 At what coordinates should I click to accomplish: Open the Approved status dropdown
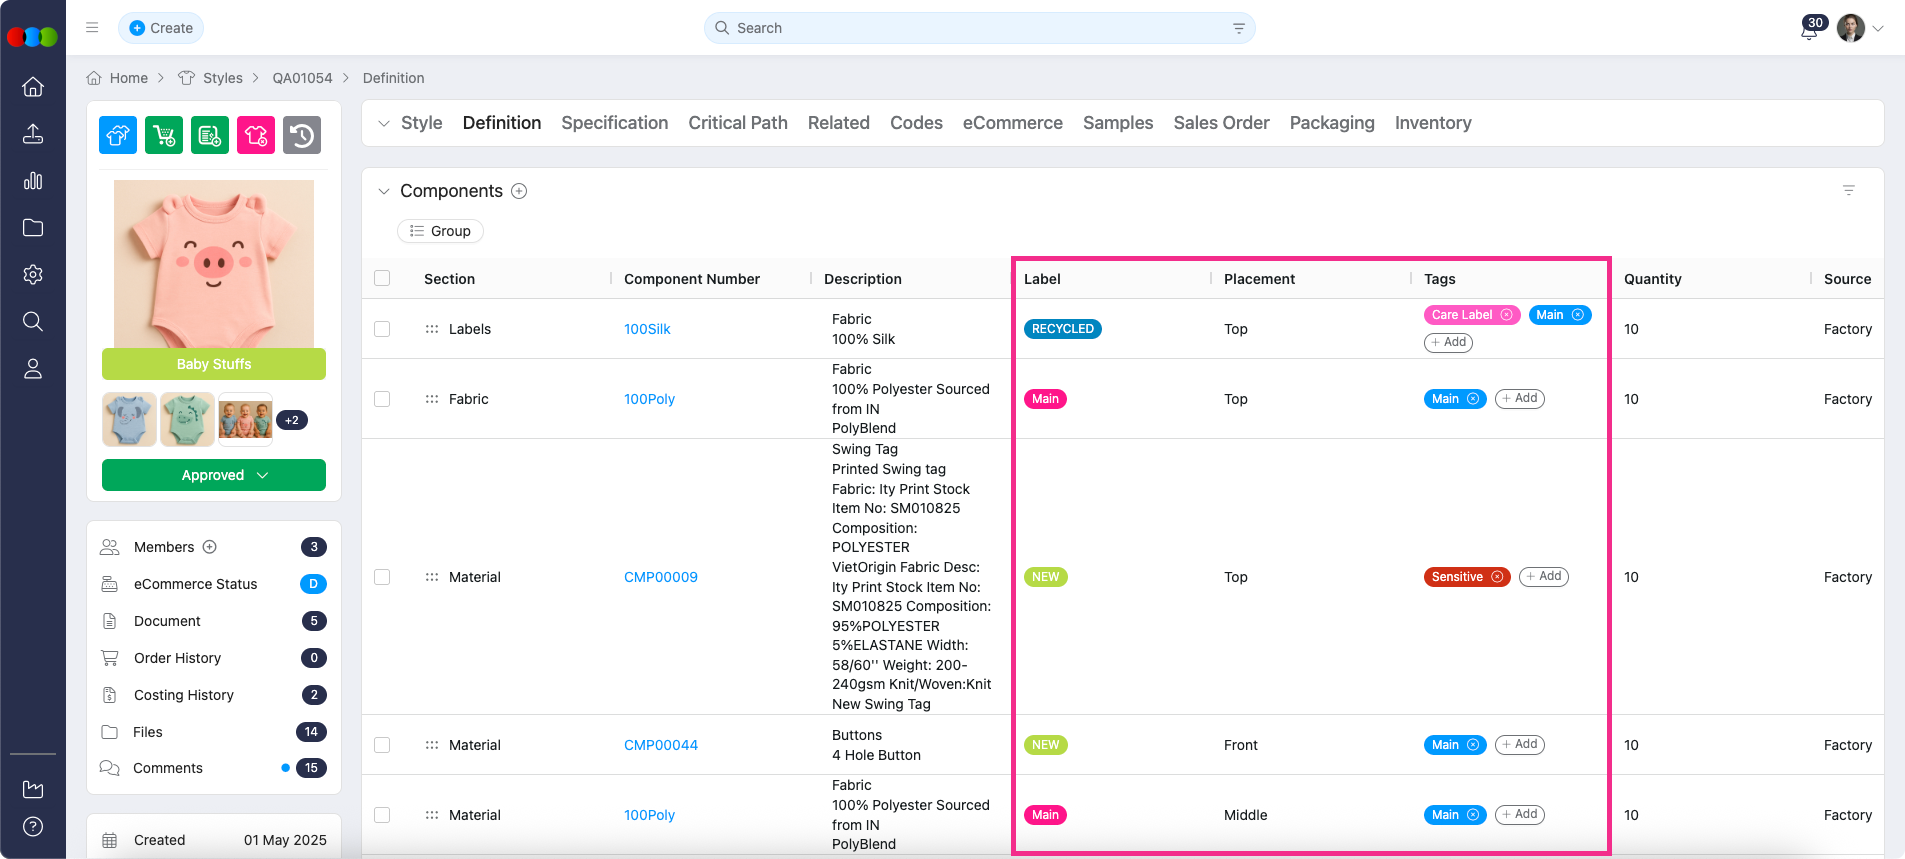[x=214, y=475]
